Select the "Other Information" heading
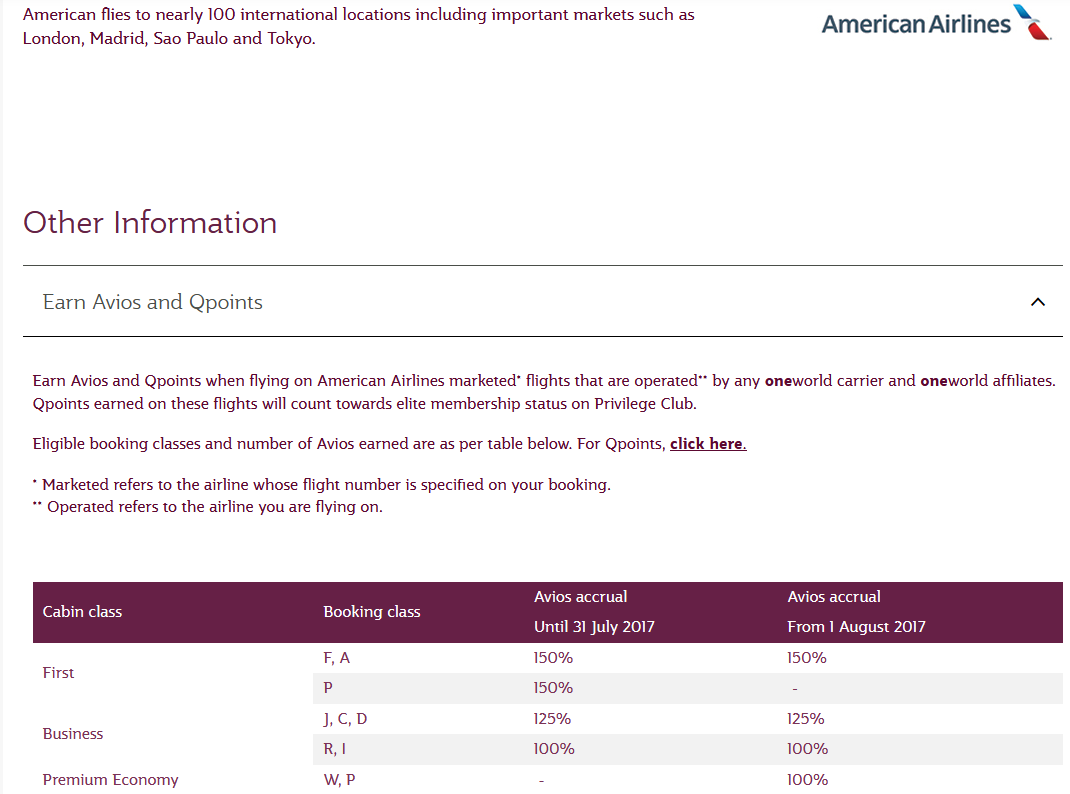 [x=150, y=222]
